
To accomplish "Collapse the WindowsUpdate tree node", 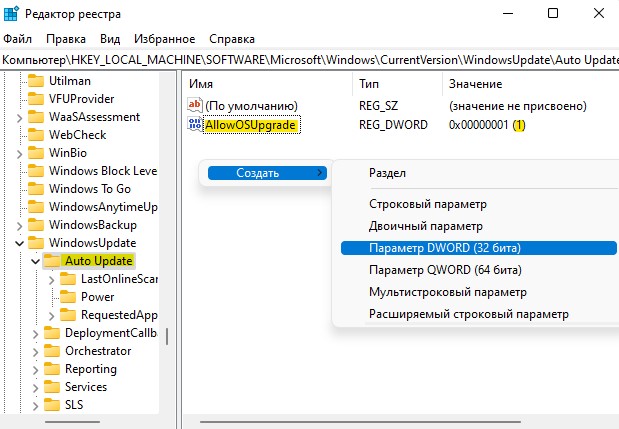I will tap(19, 243).
